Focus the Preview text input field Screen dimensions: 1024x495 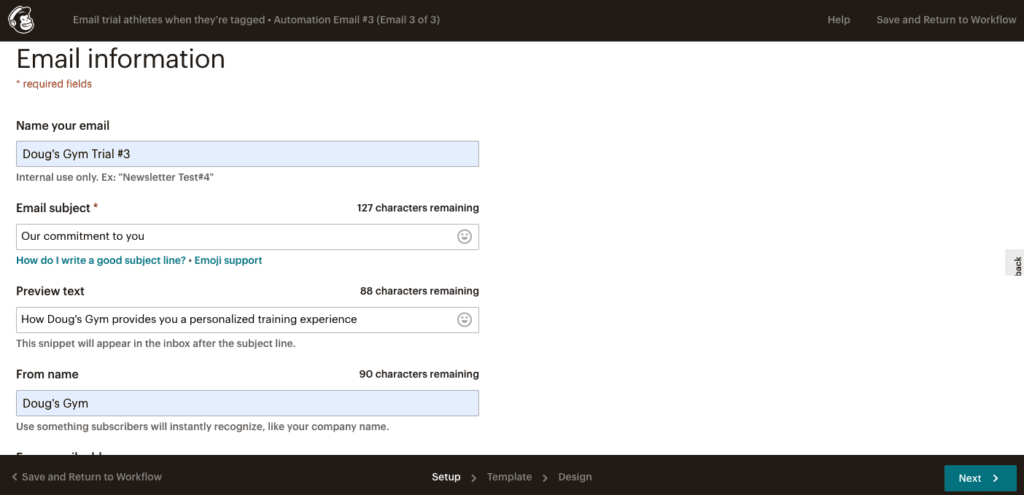click(x=248, y=320)
